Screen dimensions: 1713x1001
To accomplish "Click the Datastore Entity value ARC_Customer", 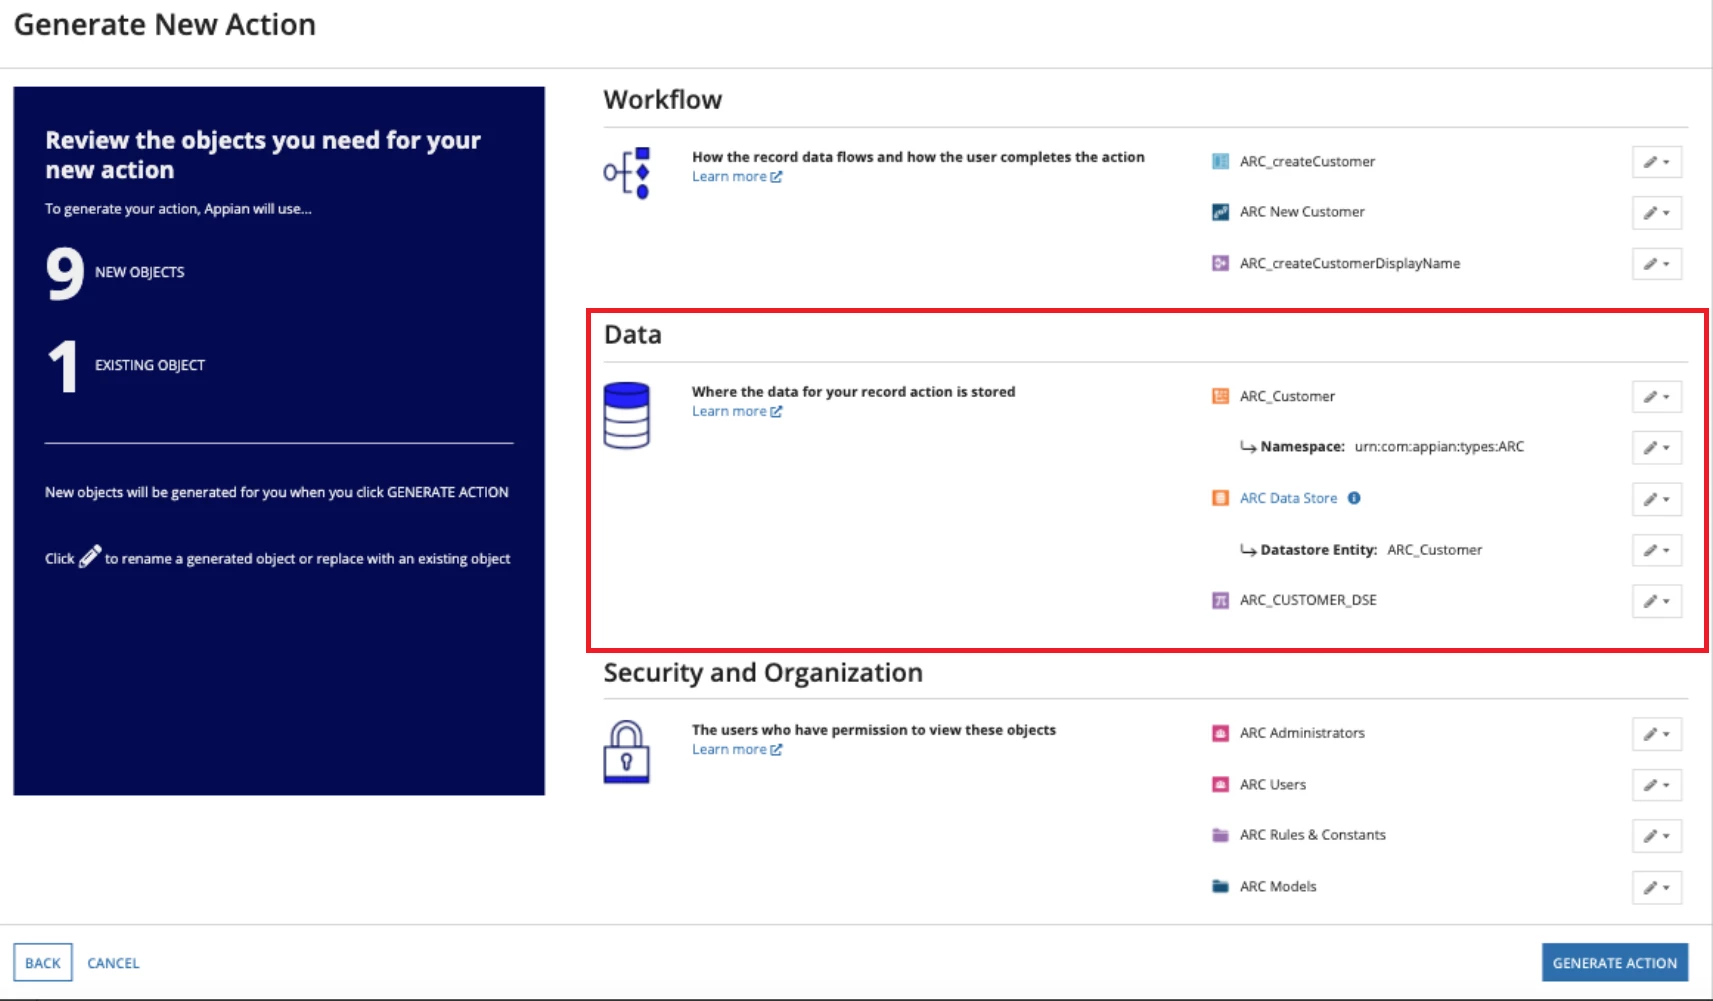I will tap(1434, 550).
